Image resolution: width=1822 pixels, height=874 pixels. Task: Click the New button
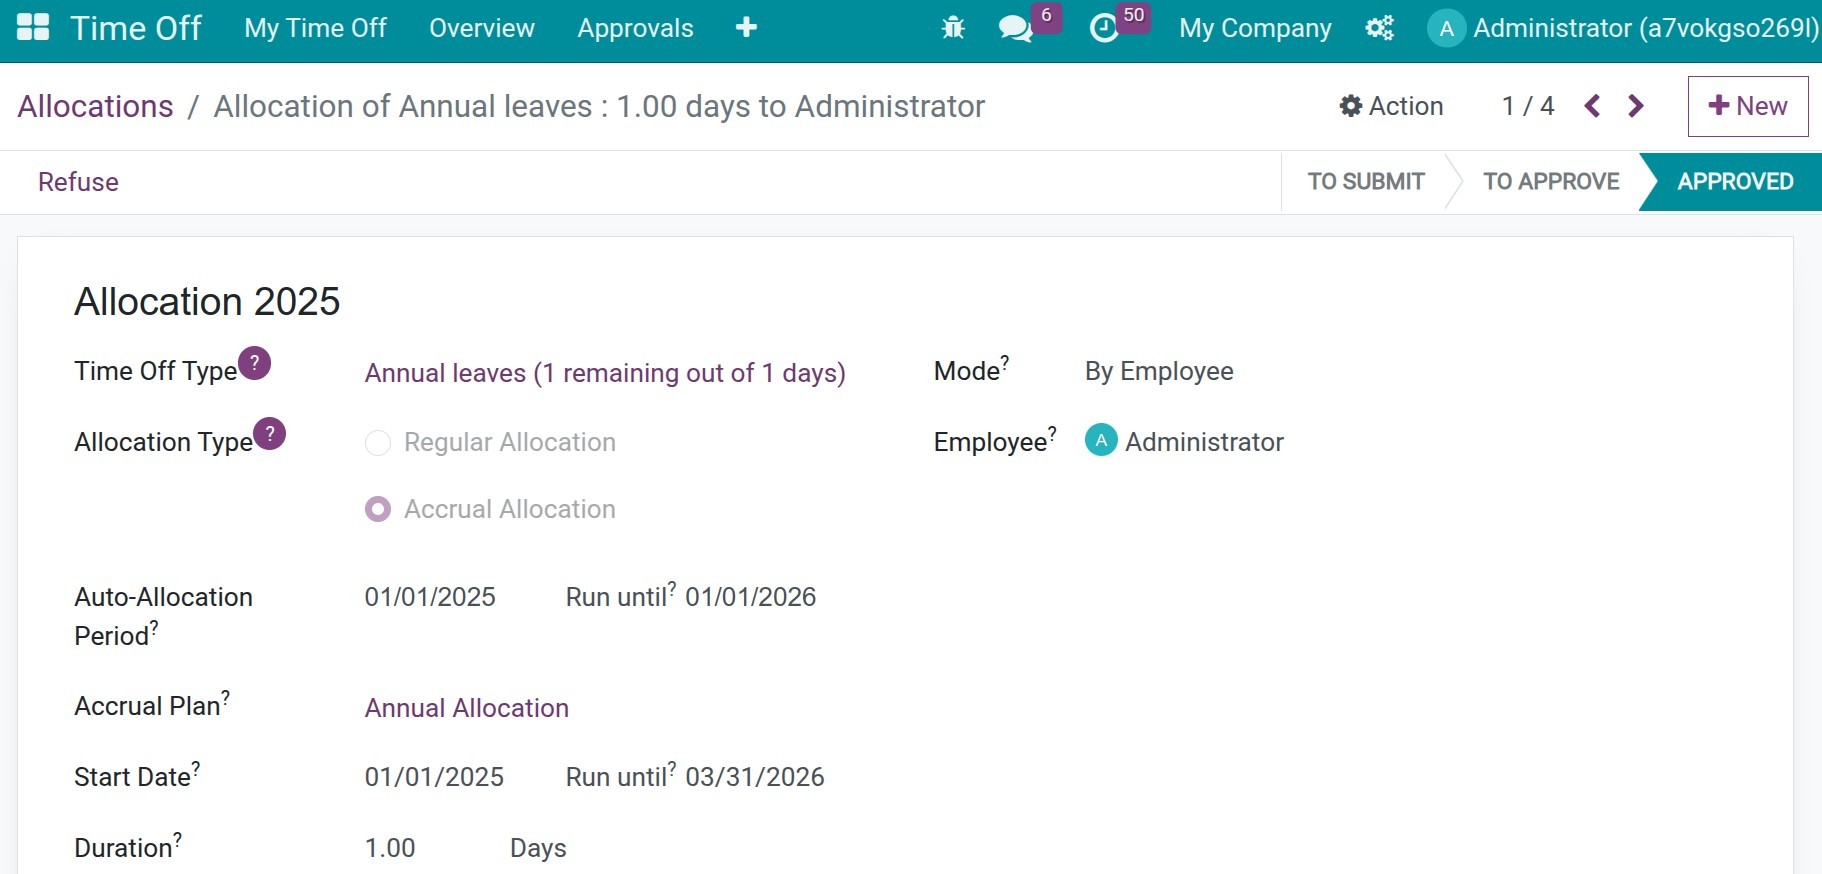[1748, 106]
